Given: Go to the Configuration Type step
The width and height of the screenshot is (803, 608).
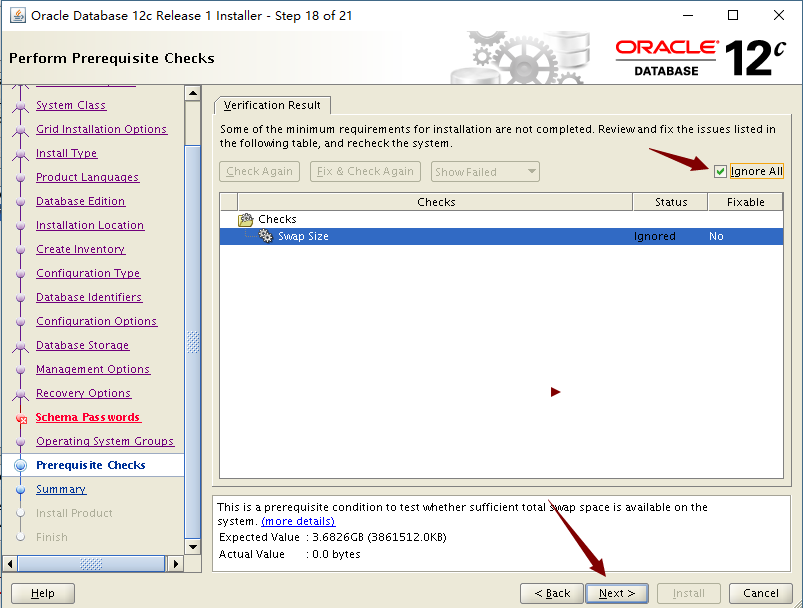Looking at the screenshot, I should tap(88, 274).
